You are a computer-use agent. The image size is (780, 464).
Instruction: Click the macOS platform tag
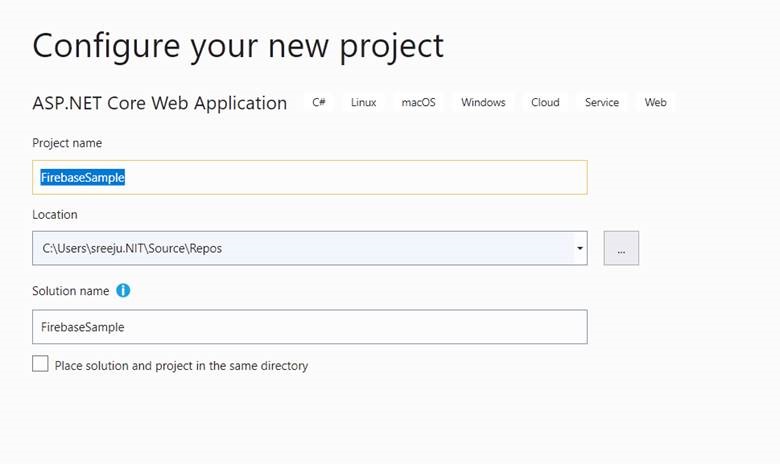(418, 102)
